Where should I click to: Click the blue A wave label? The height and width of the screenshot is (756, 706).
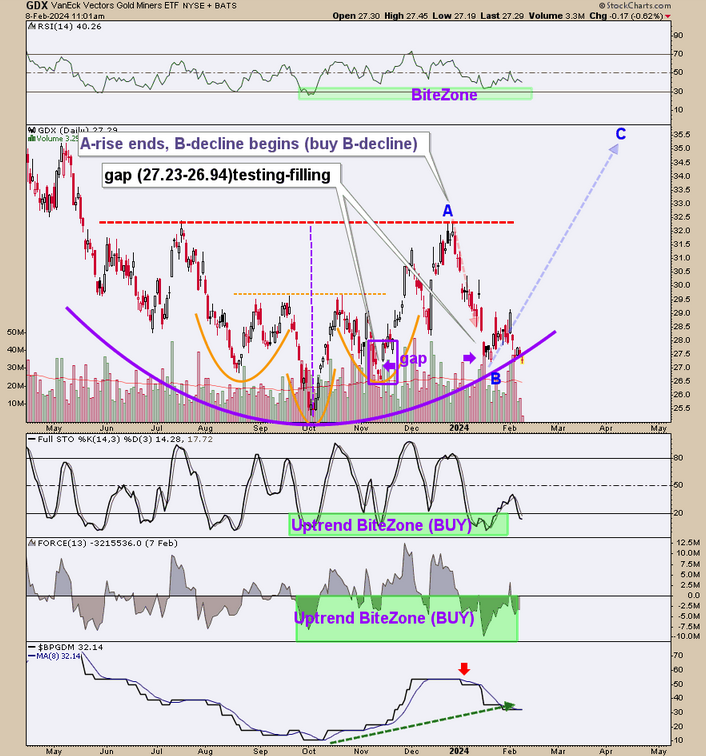click(x=448, y=211)
